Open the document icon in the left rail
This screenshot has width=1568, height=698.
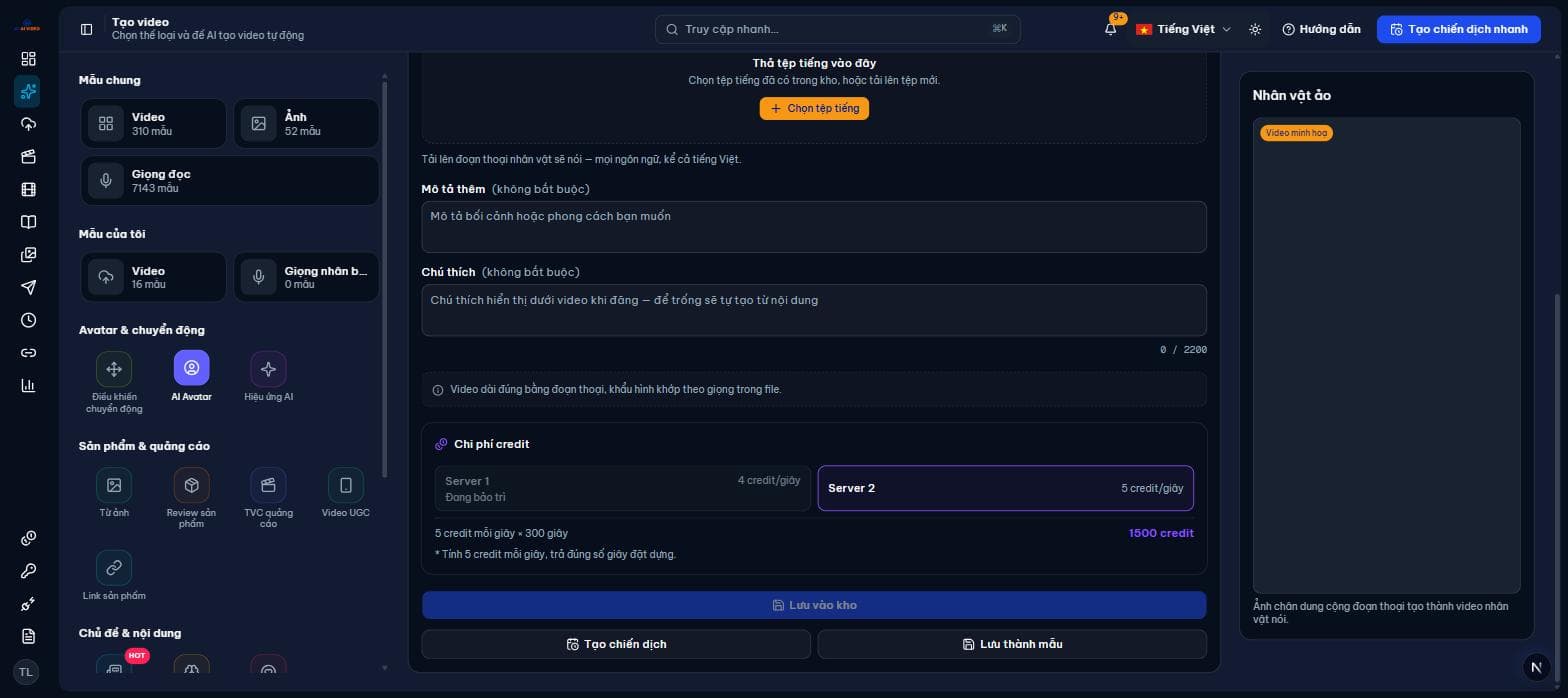(x=28, y=636)
